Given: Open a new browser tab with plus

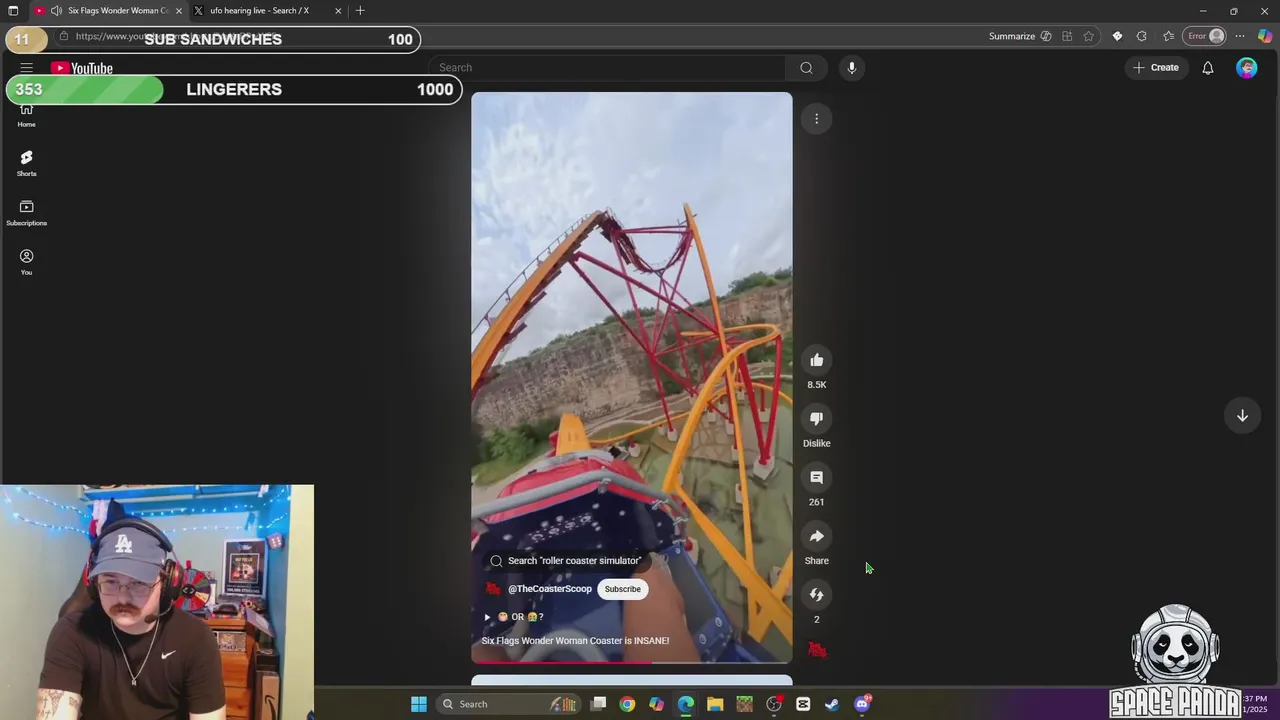Looking at the screenshot, I should click(360, 11).
